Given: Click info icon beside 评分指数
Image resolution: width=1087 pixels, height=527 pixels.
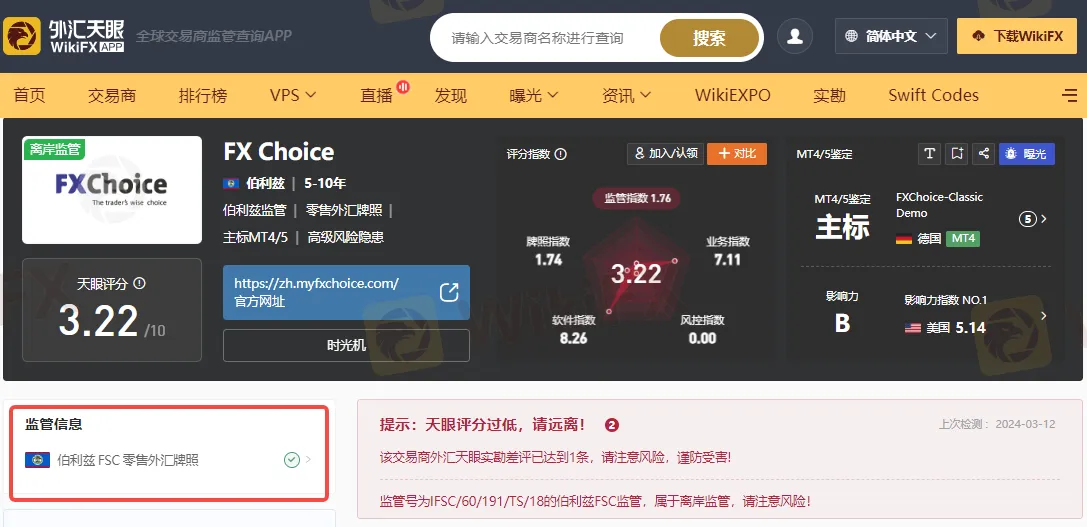Looking at the screenshot, I should pyautogui.click(x=561, y=154).
